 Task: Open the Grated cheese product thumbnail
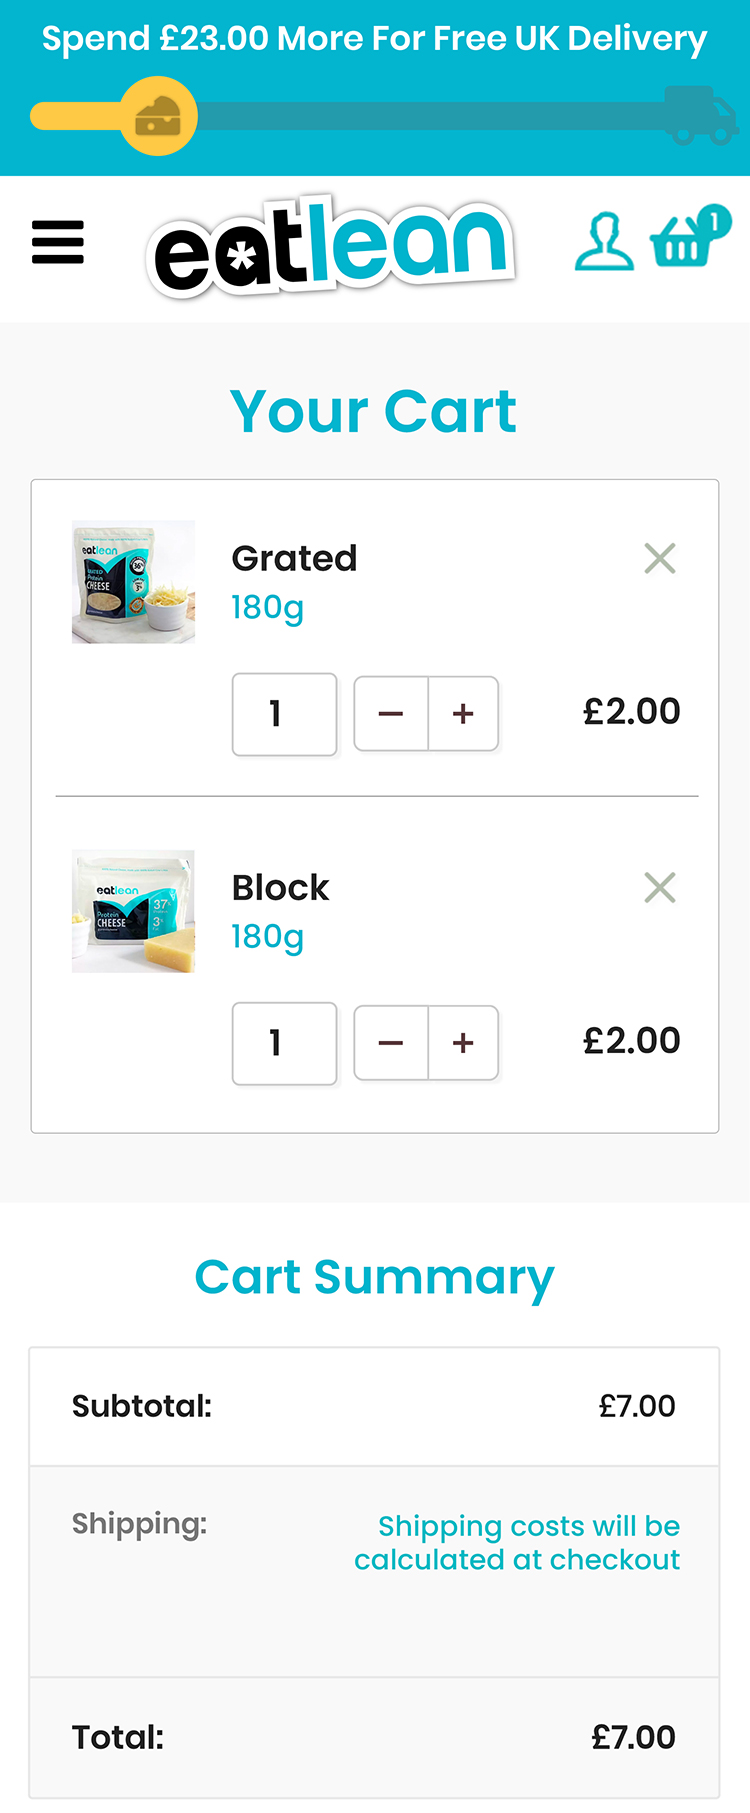pos(133,581)
